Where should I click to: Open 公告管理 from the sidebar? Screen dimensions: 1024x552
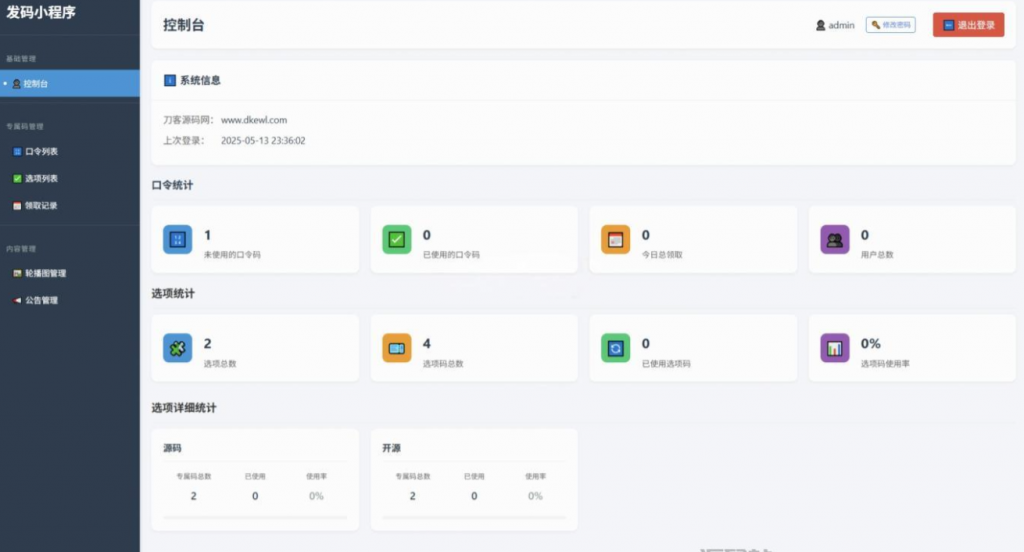click(x=41, y=300)
